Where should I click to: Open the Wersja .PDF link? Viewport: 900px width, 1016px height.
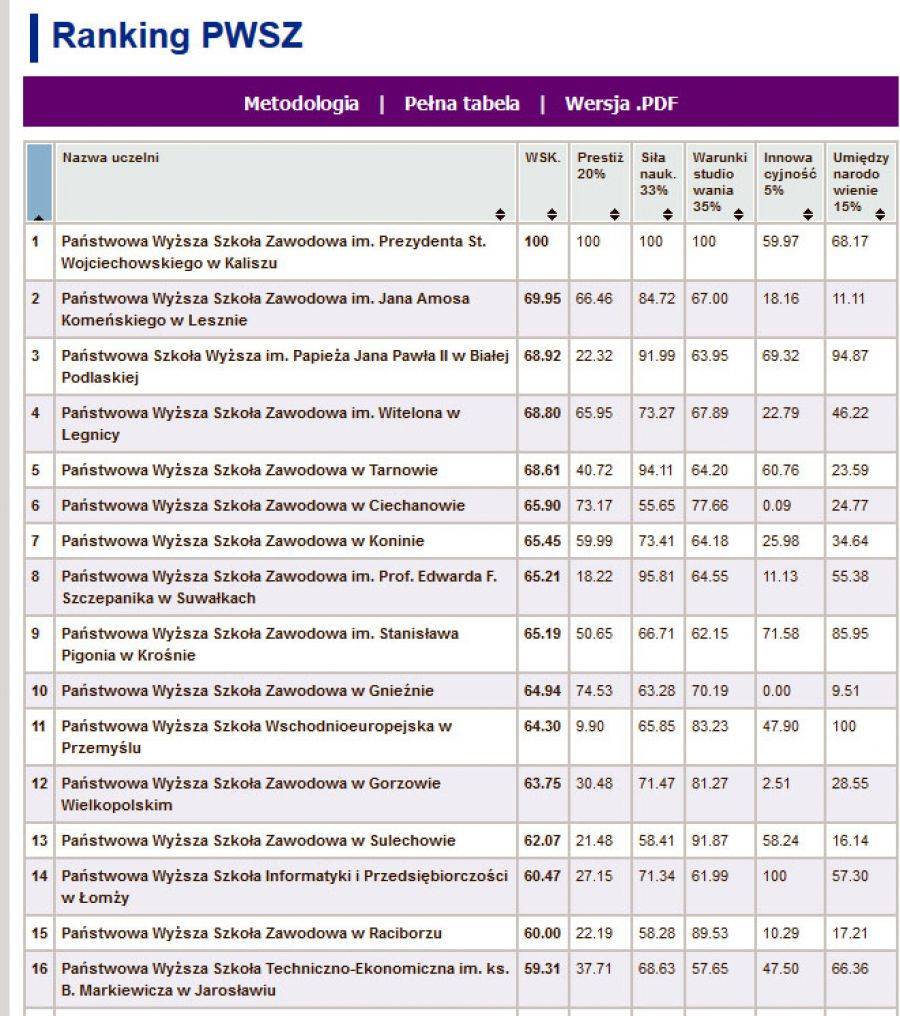[x=621, y=104]
